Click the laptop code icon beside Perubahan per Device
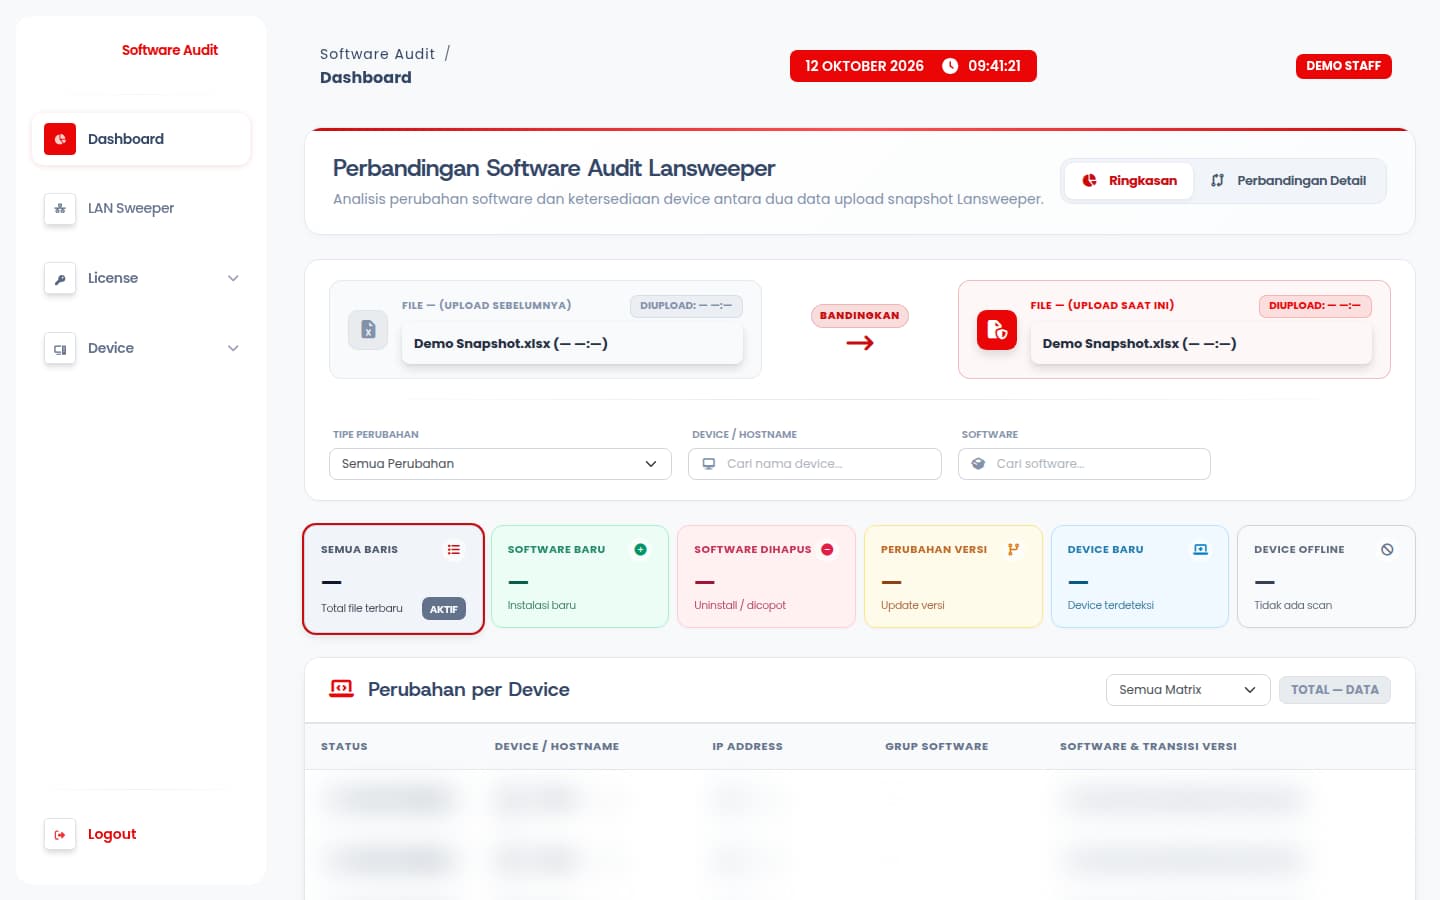The height and width of the screenshot is (900, 1440). (x=342, y=689)
